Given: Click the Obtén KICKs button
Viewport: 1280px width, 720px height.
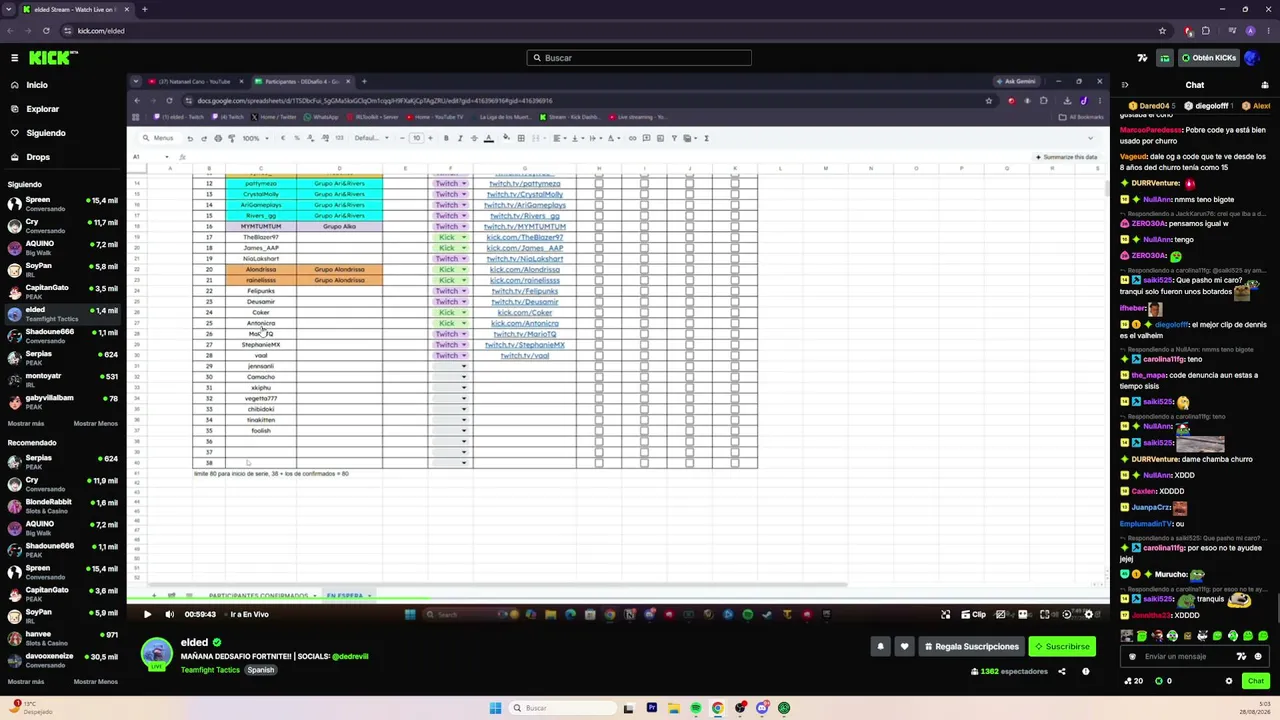Looking at the screenshot, I should (x=1210, y=58).
